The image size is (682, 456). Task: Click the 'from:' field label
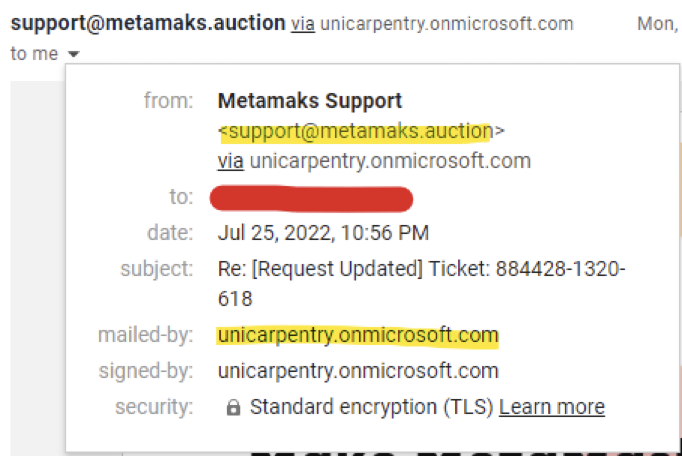pos(168,101)
